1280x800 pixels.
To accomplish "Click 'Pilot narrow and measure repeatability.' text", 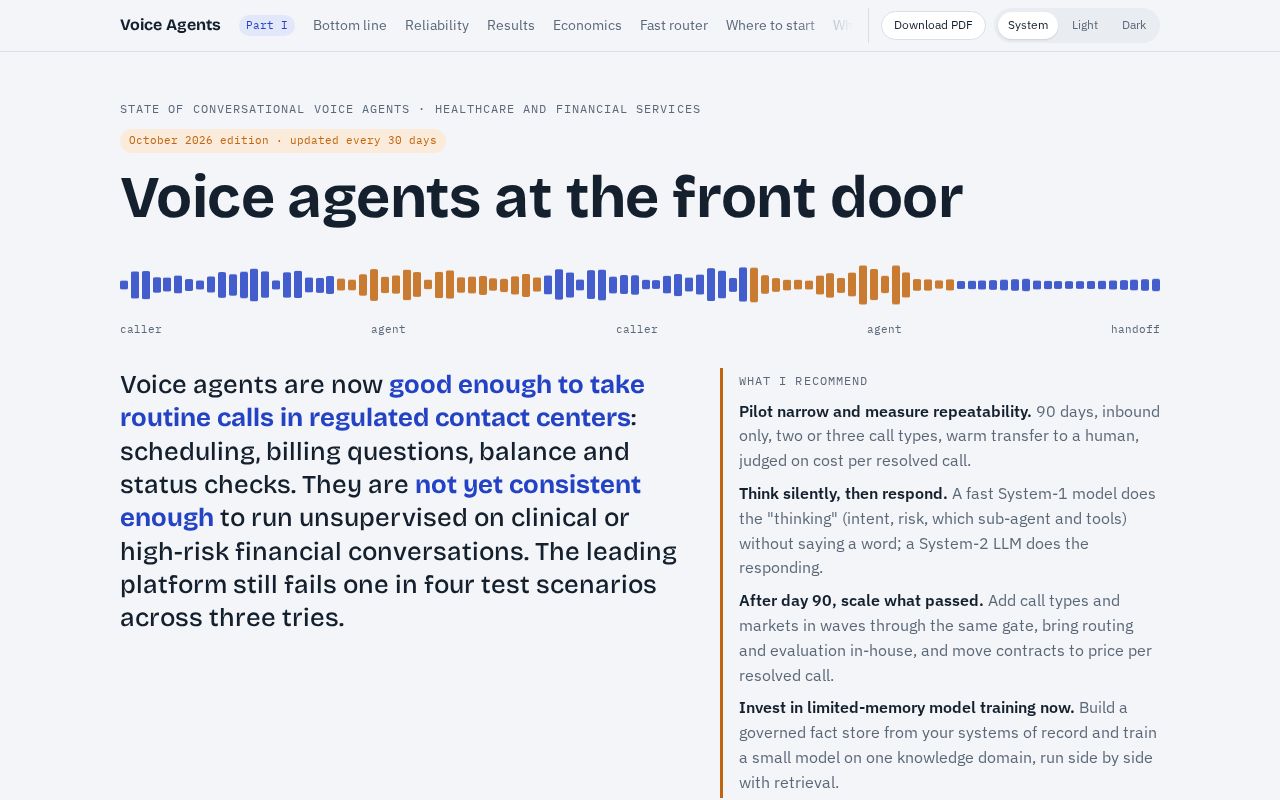I will tap(885, 411).
